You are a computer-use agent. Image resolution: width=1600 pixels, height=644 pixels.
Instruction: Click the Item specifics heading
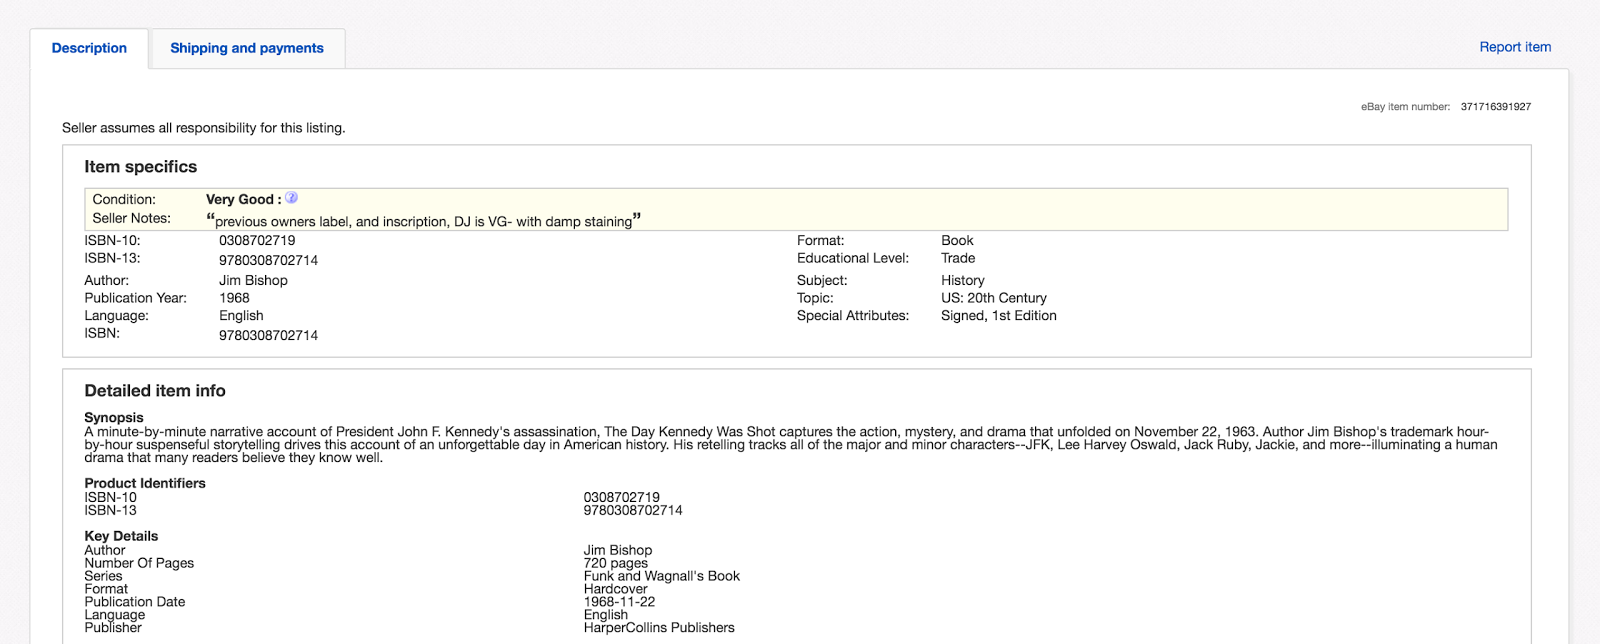pyautogui.click(x=141, y=167)
